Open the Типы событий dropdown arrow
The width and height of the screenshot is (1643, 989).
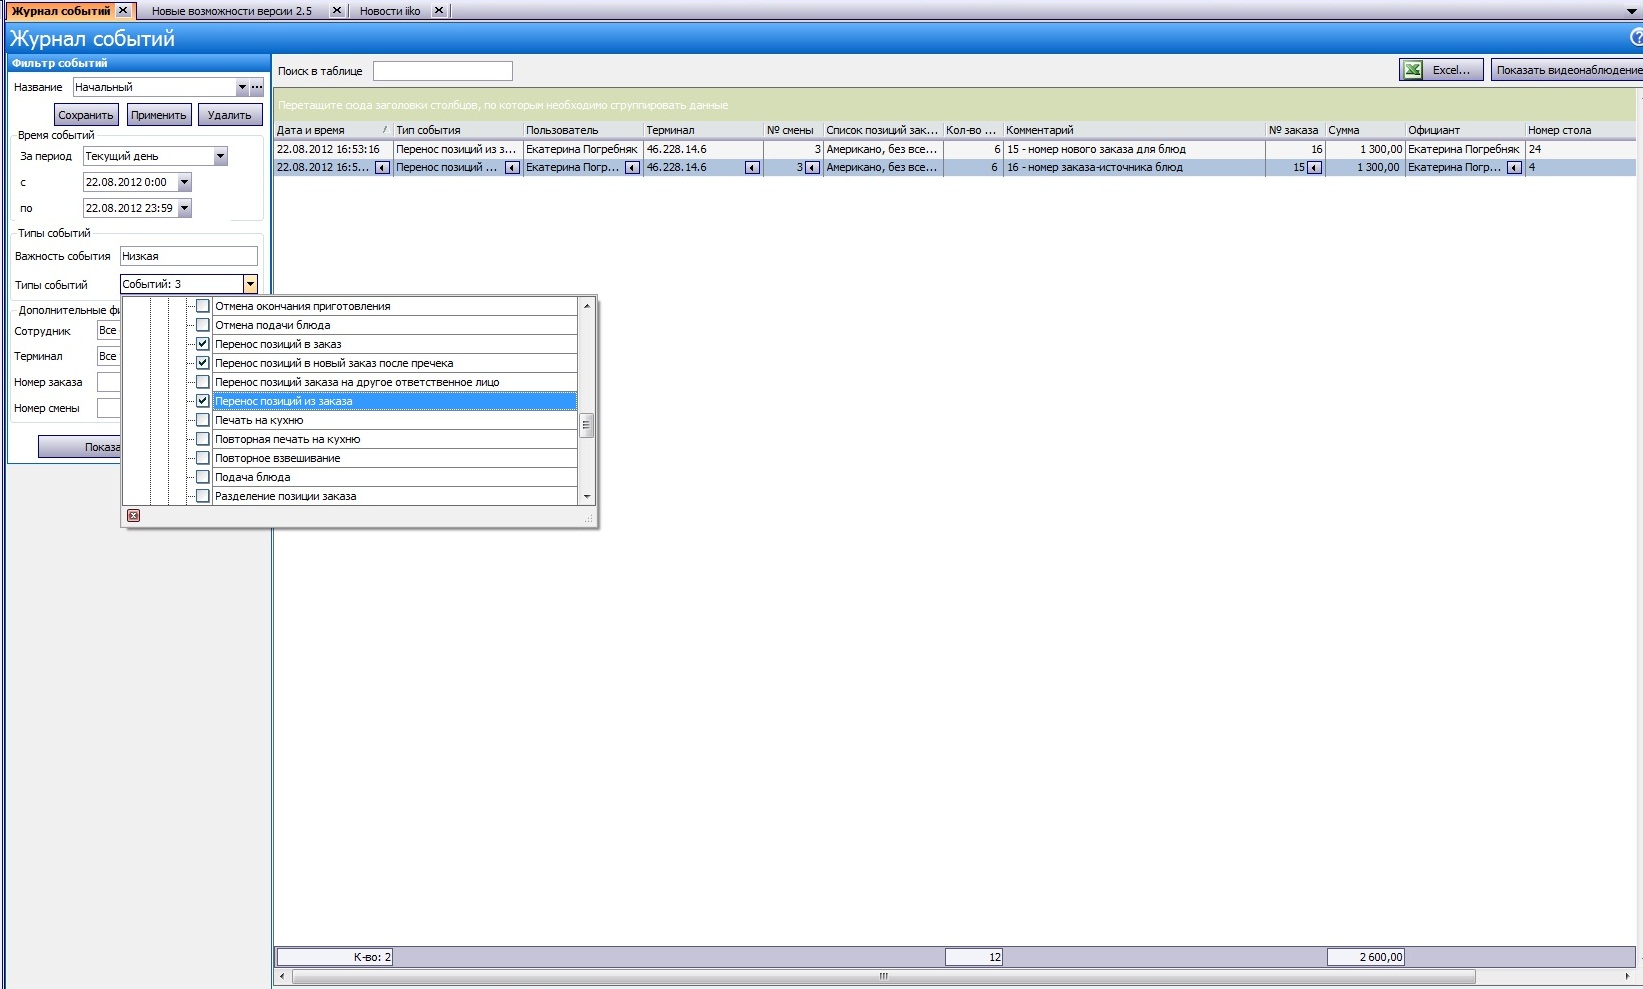pyautogui.click(x=250, y=285)
